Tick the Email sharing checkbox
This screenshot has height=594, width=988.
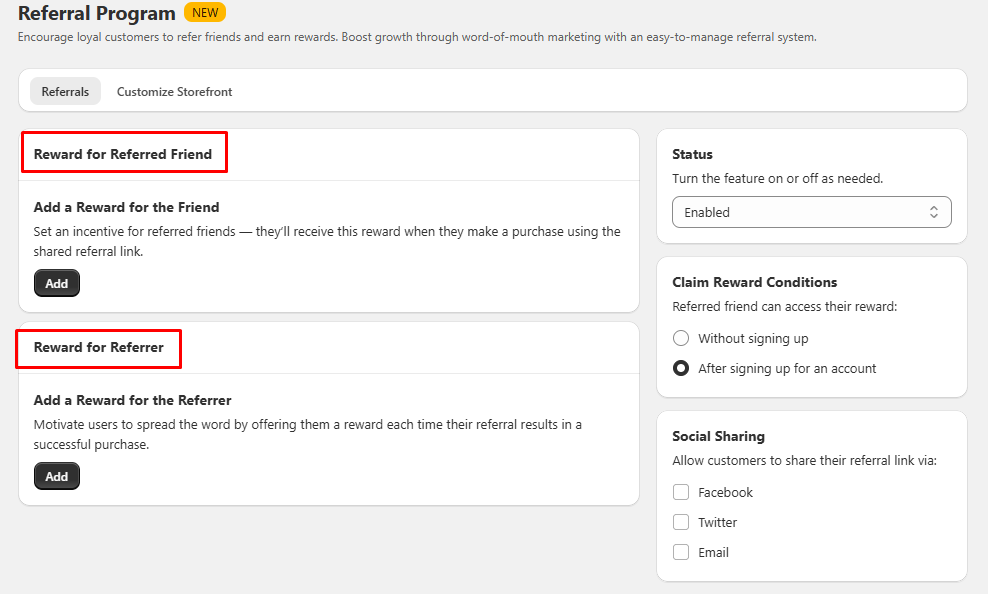pyautogui.click(x=681, y=552)
